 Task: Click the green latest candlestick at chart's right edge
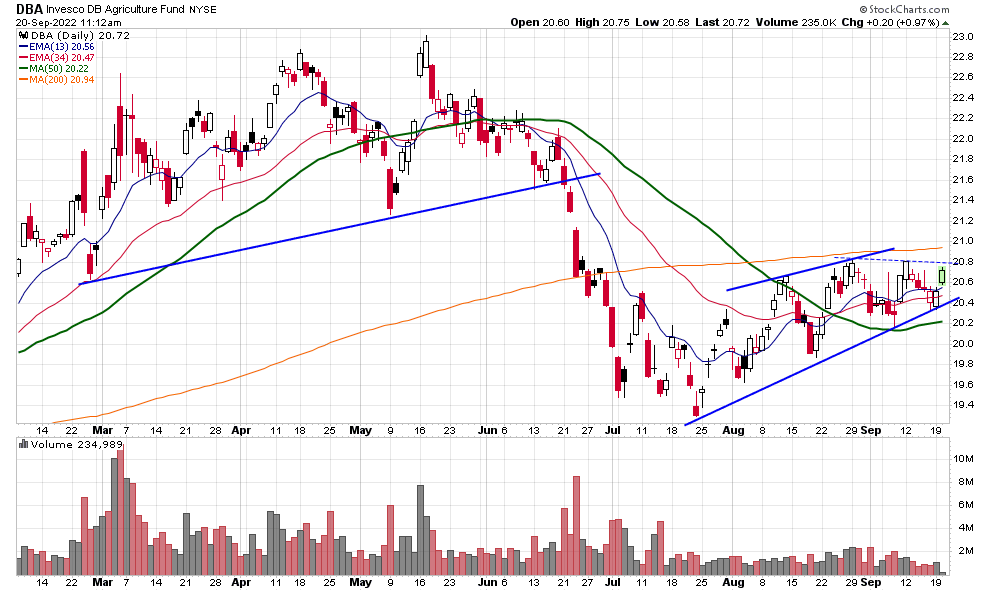(x=942, y=276)
